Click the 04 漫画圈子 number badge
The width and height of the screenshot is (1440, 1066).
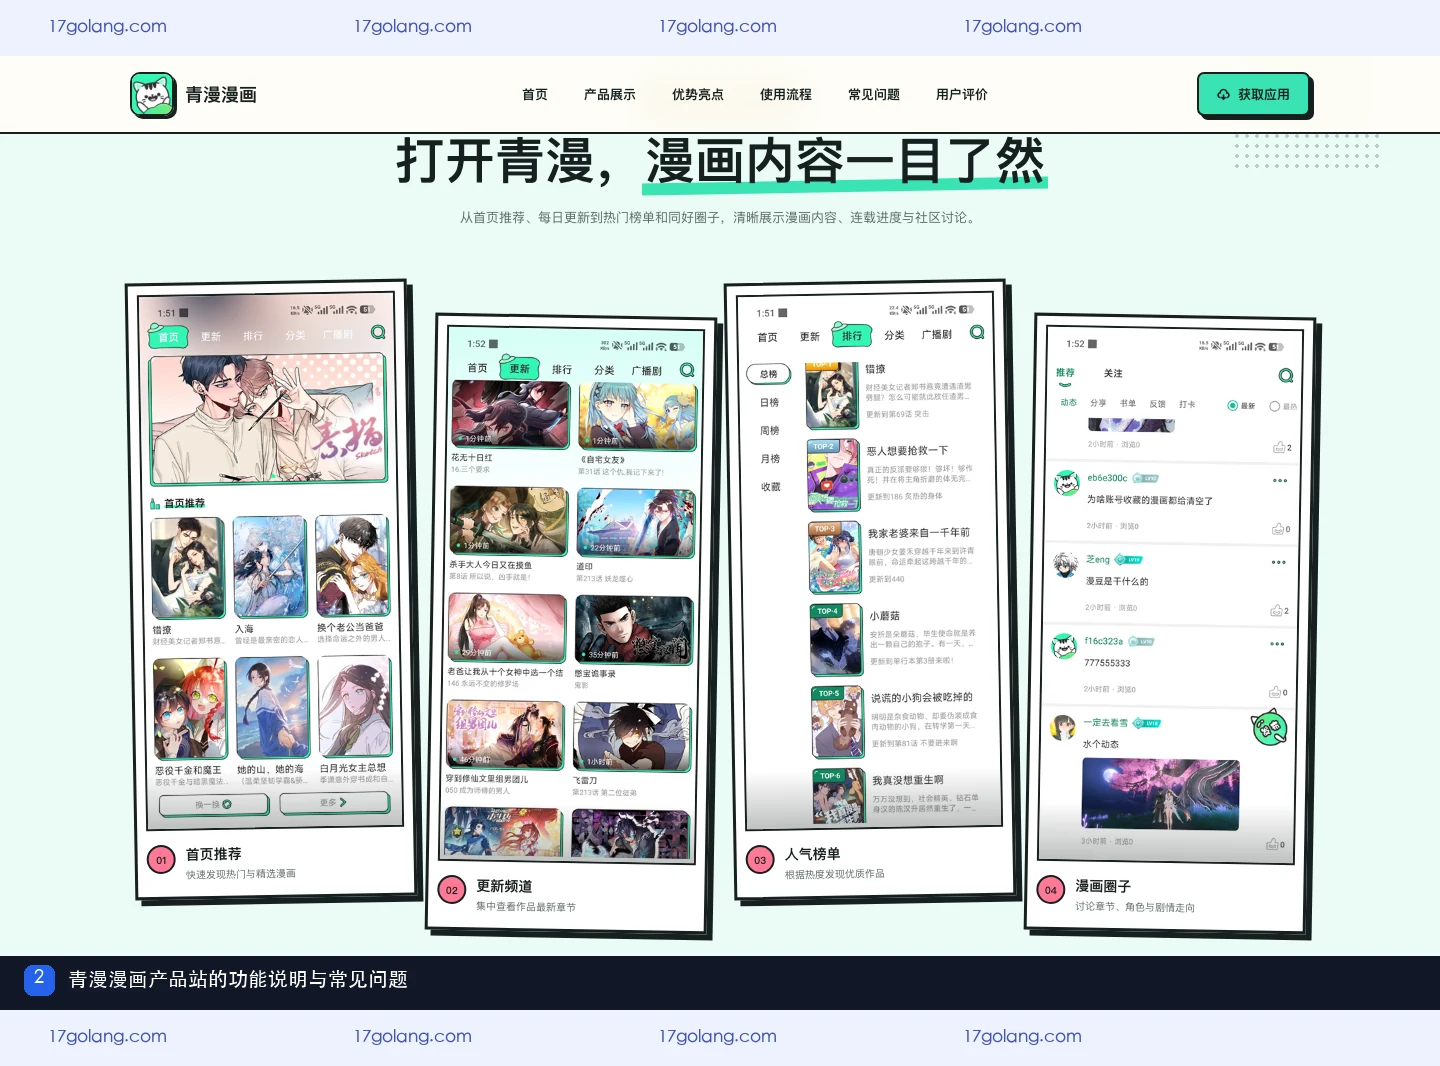pyautogui.click(x=1050, y=890)
